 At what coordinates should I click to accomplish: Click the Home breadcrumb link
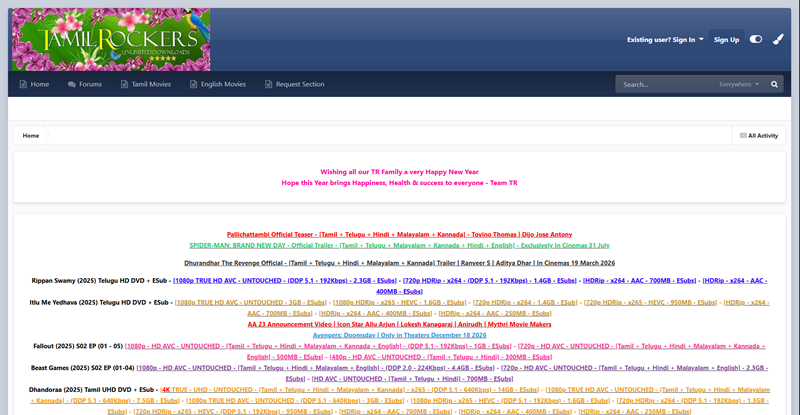coord(31,136)
